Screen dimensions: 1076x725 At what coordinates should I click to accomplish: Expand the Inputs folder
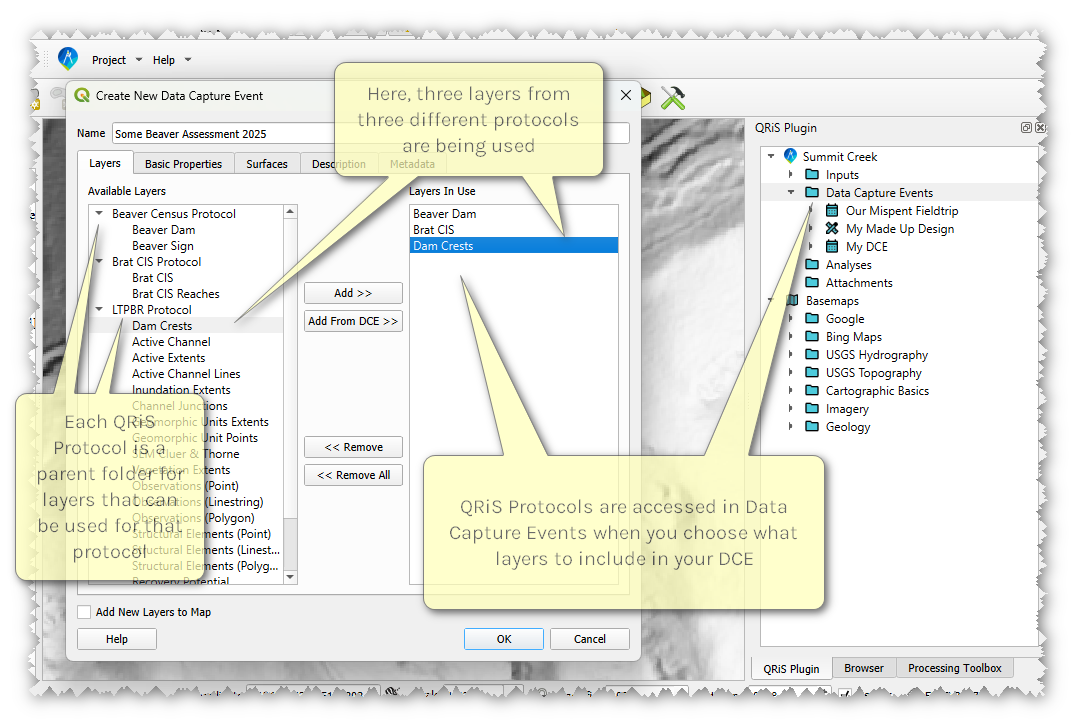791,175
